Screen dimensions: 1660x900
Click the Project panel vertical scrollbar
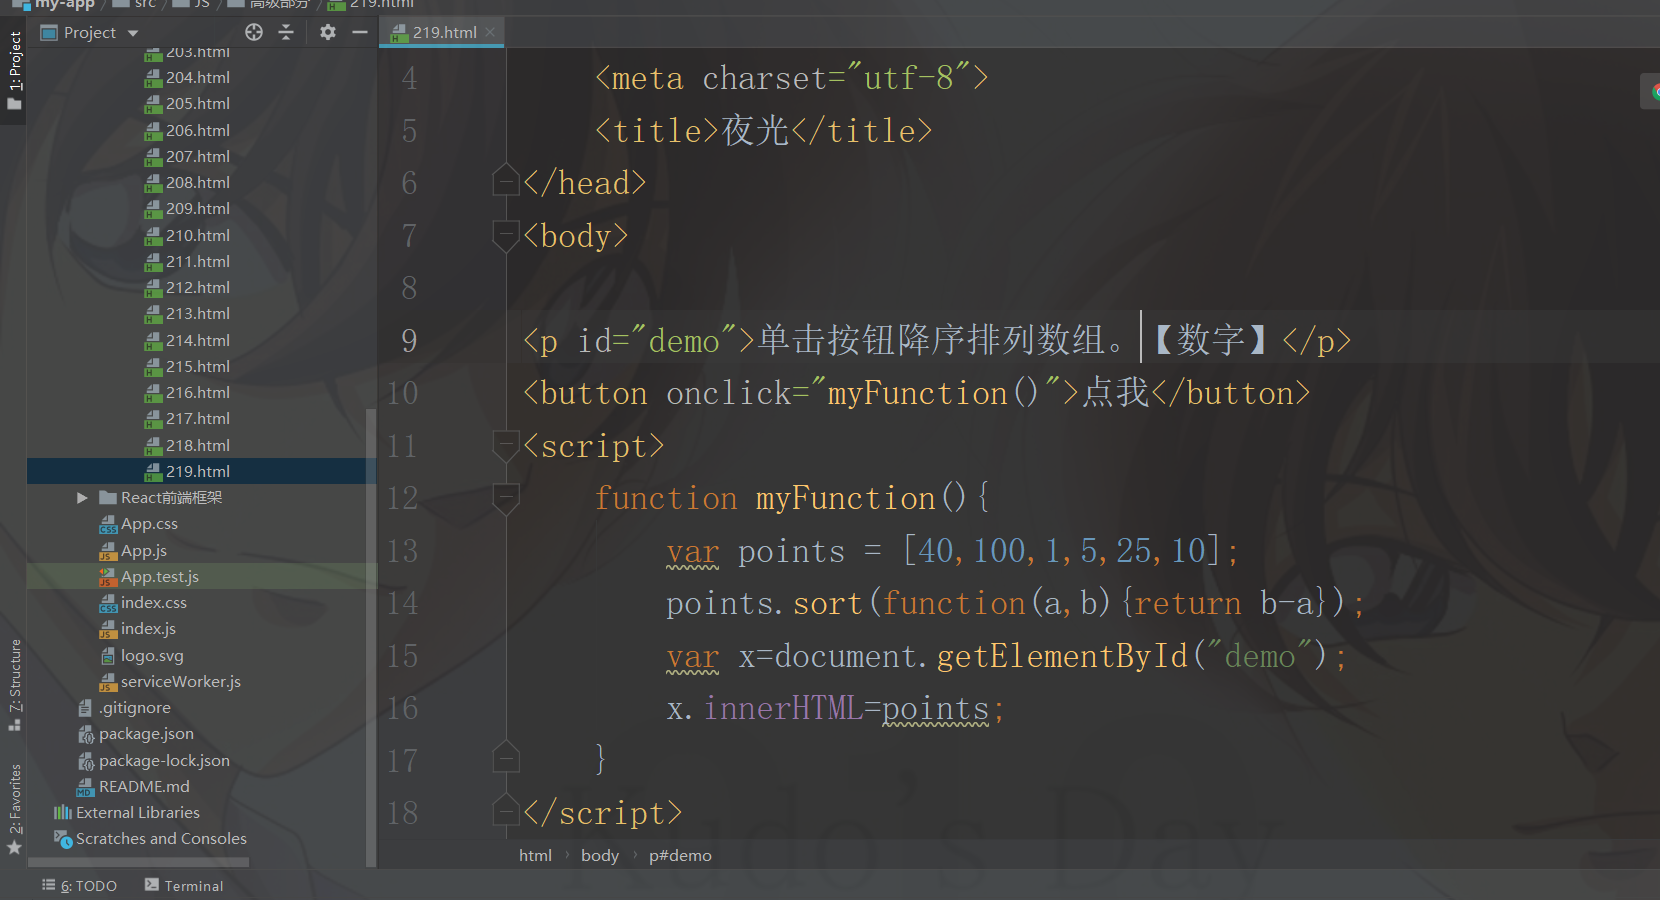click(371, 638)
